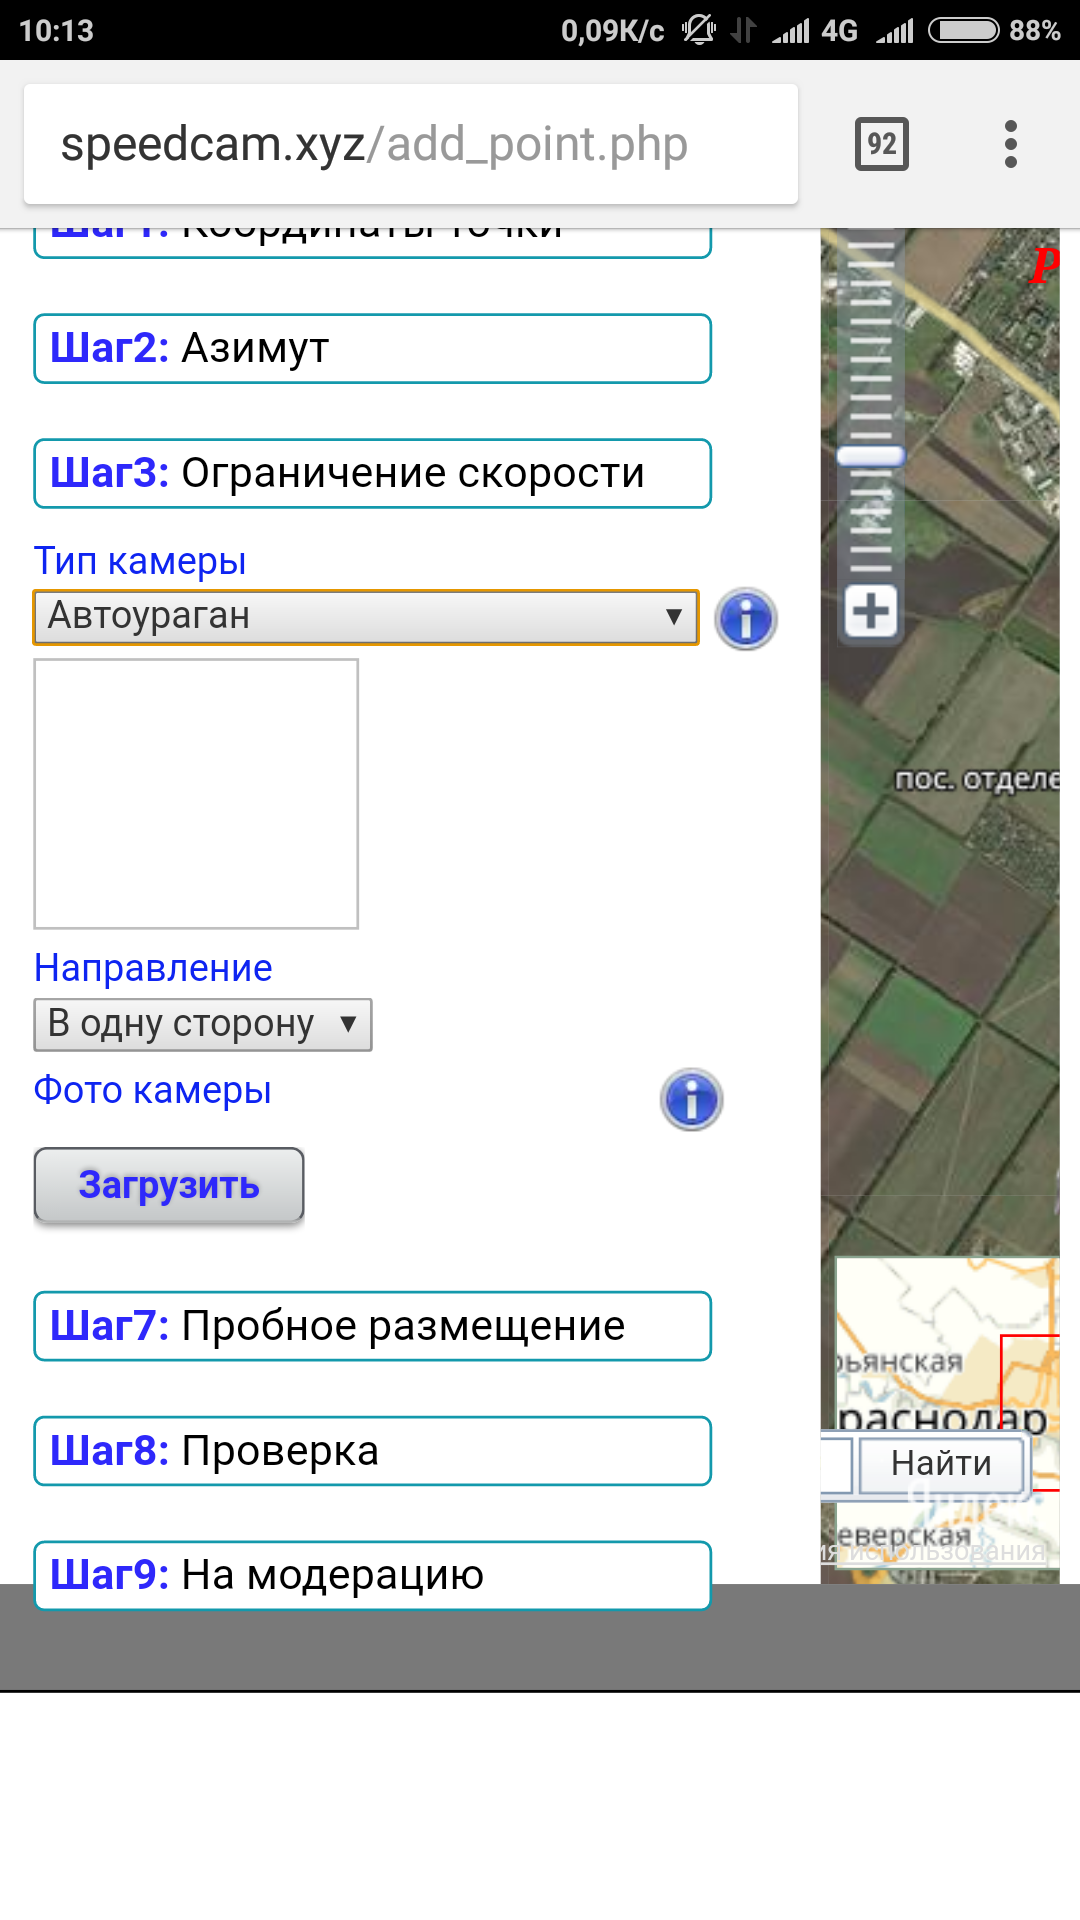1080x1920 pixels.
Task: Open the browser three-dot overflow menu
Action: (1010, 144)
